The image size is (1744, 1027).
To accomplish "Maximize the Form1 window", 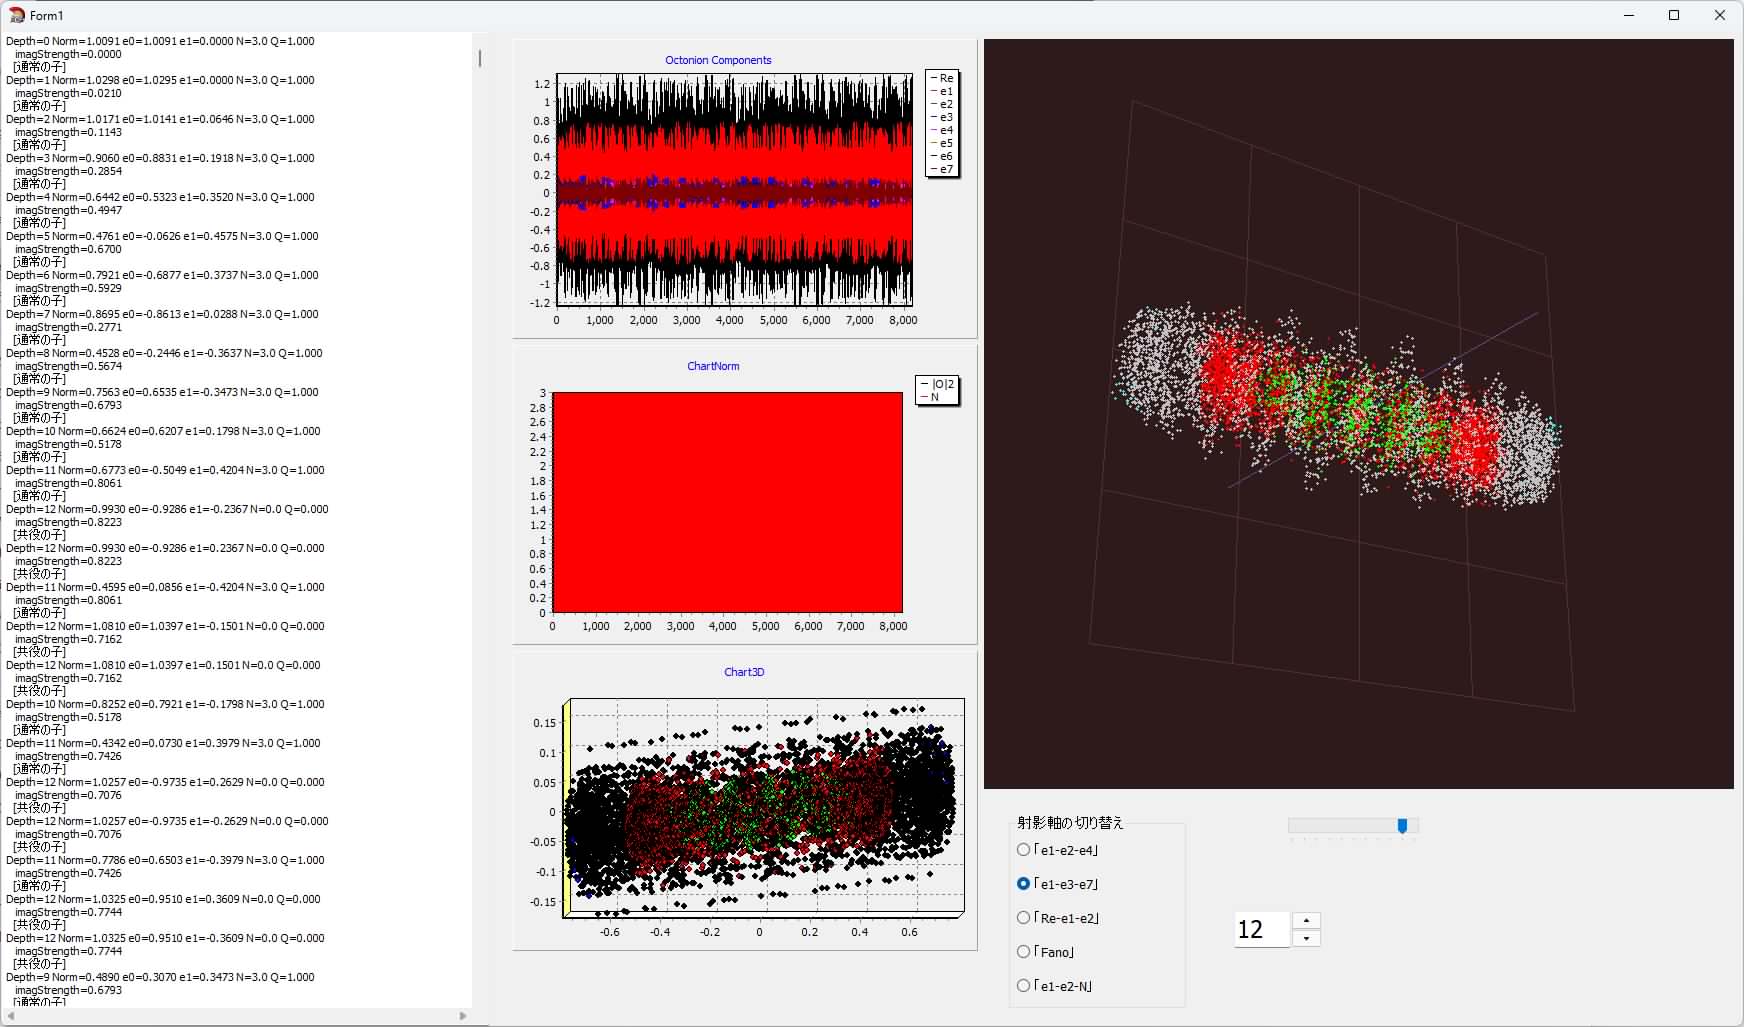I will click(1674, 15).
